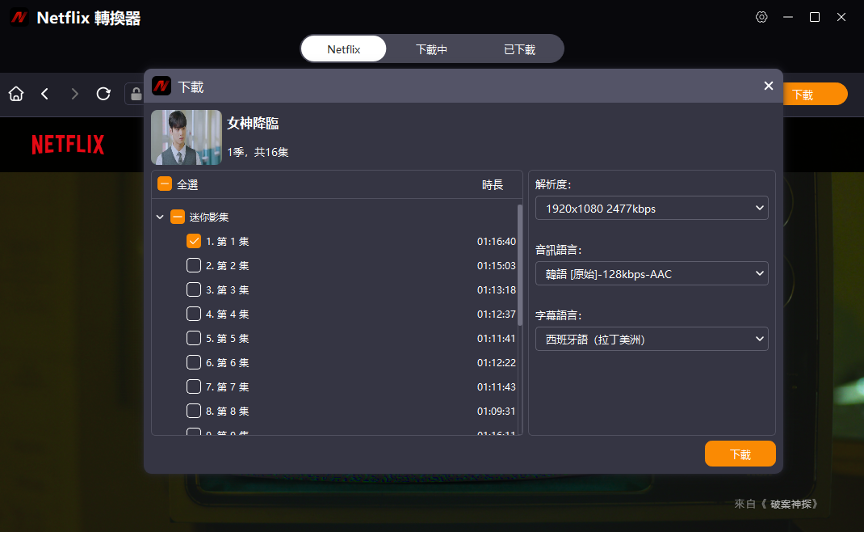Click the forward arrow navigation icon
864x533 pixels.
(74, 94)
